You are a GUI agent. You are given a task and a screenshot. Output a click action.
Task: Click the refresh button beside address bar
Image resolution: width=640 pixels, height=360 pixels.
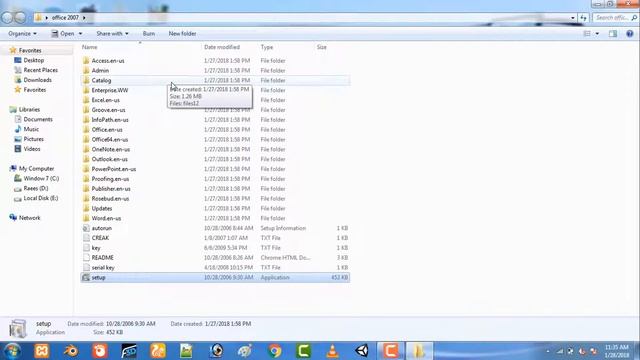584,18
